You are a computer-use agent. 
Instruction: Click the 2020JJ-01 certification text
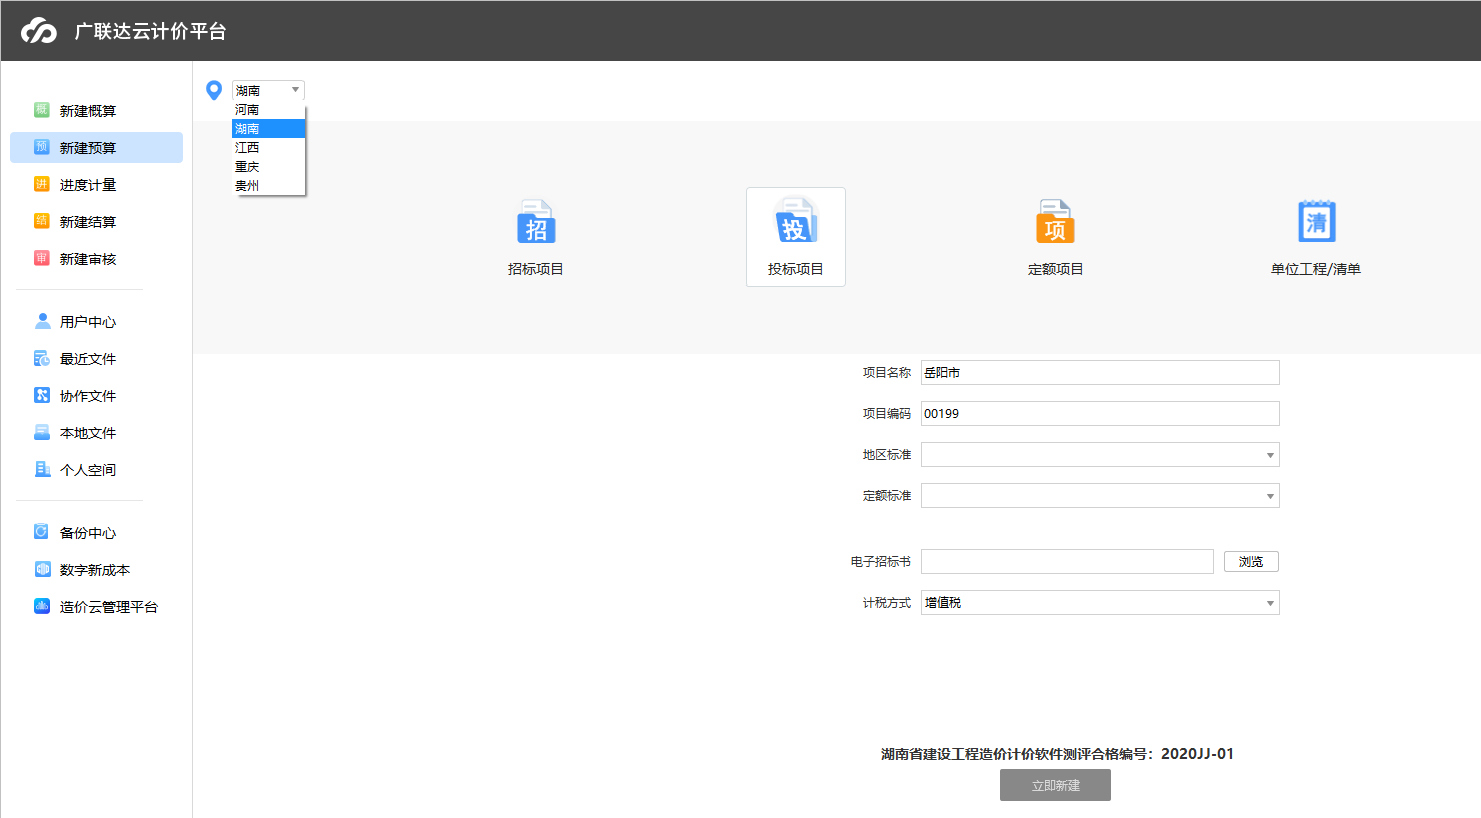[x=1197, y=754]
